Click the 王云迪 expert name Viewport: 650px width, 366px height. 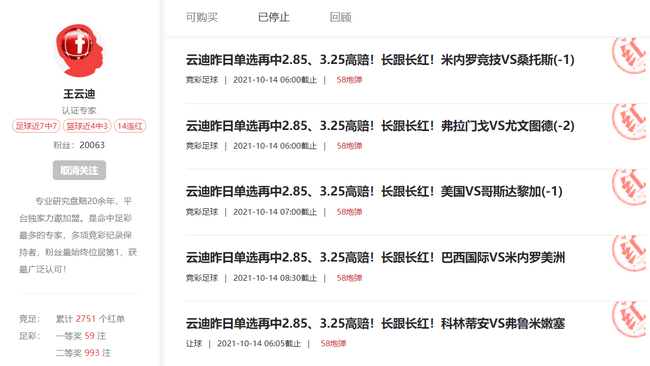(79, 94)
